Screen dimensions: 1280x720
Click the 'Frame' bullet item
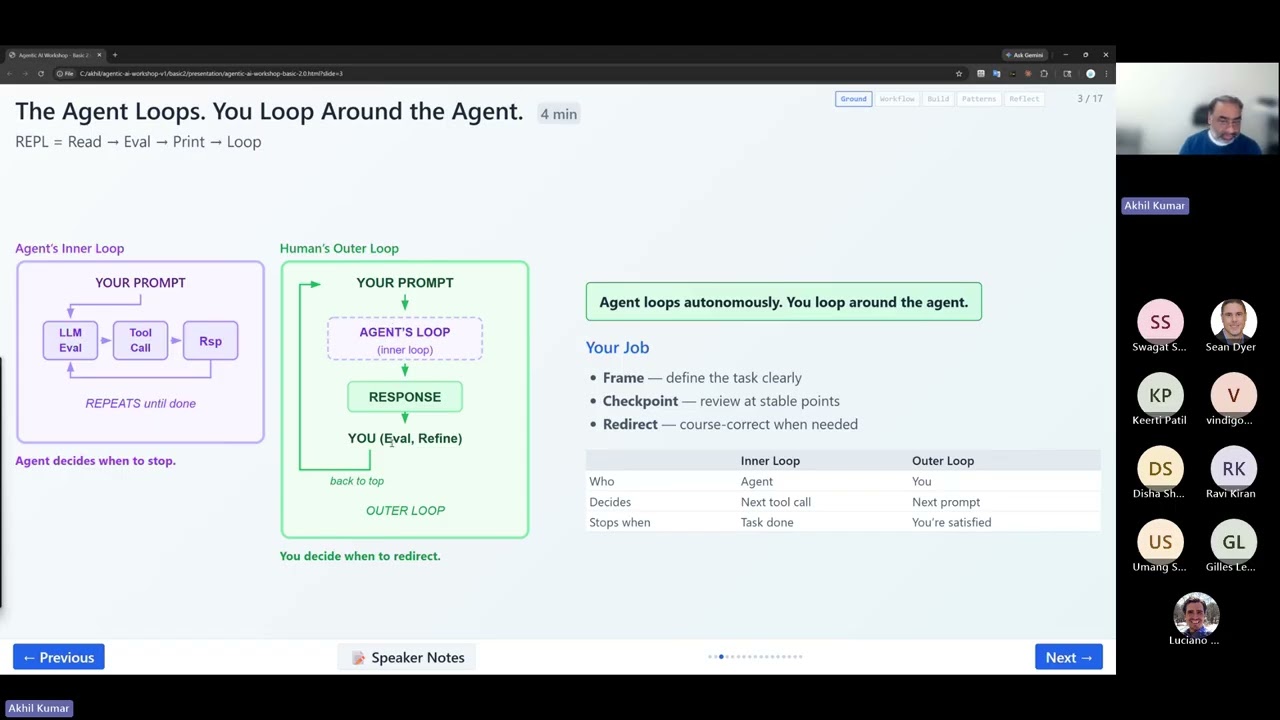[x=702, y=378]
